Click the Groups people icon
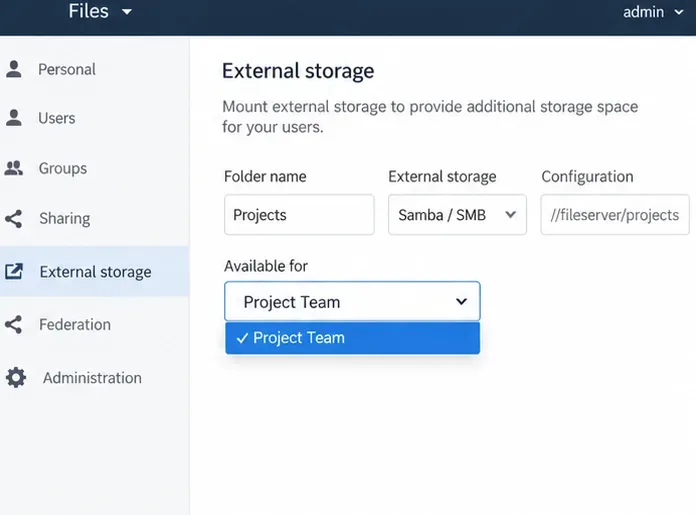The height and width of the screenshot is (515, 696). [x=14, y=168]
